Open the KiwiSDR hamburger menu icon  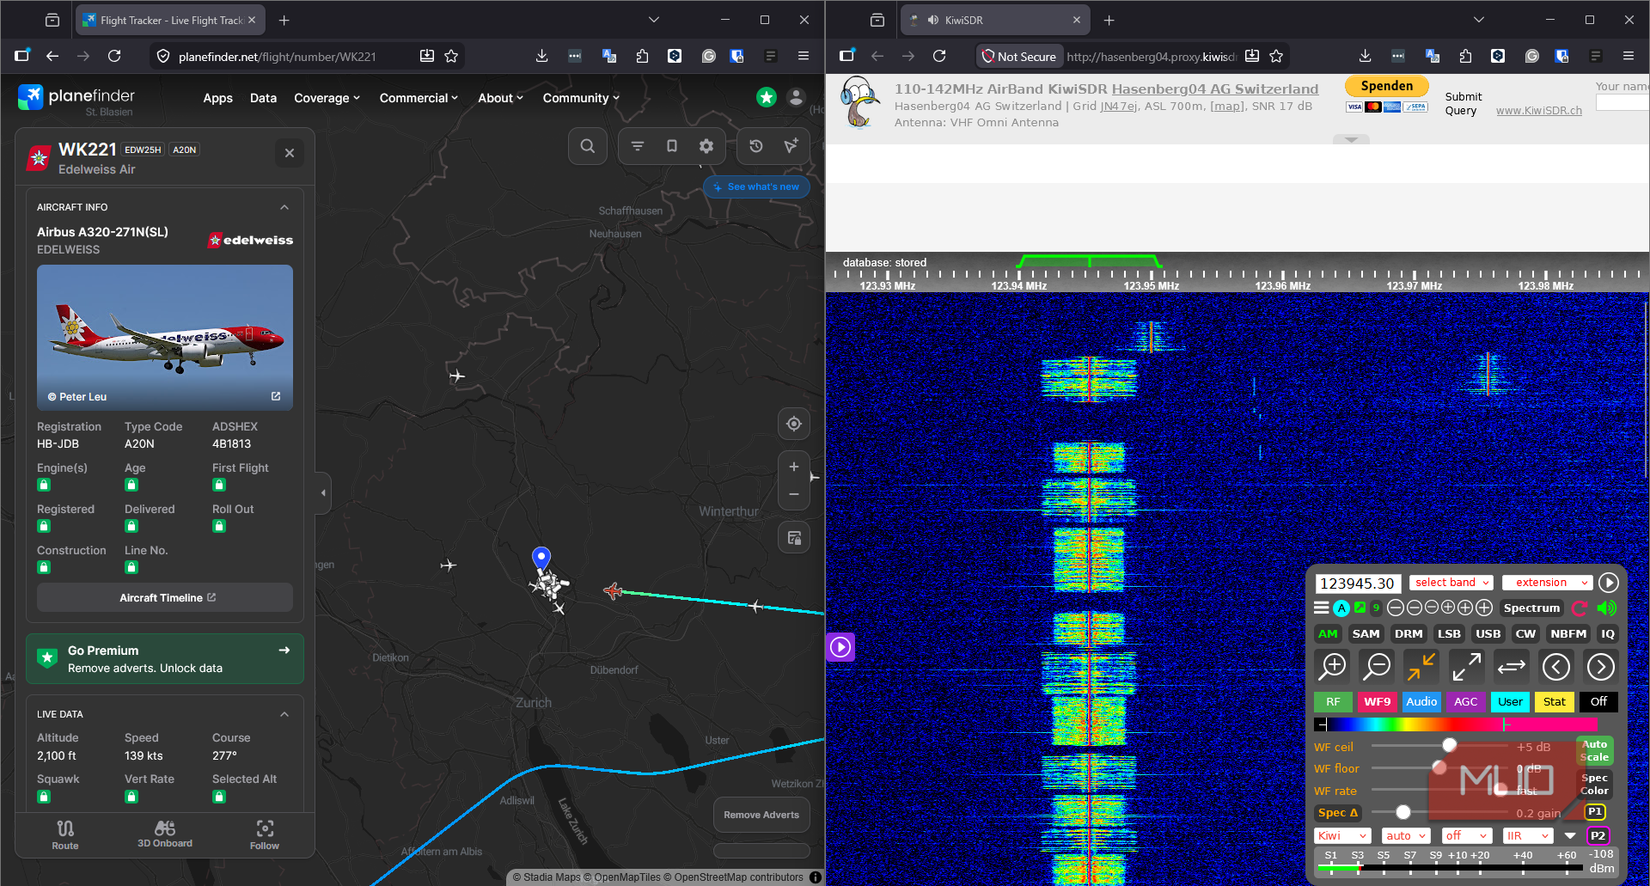[x=1321, y=608]
